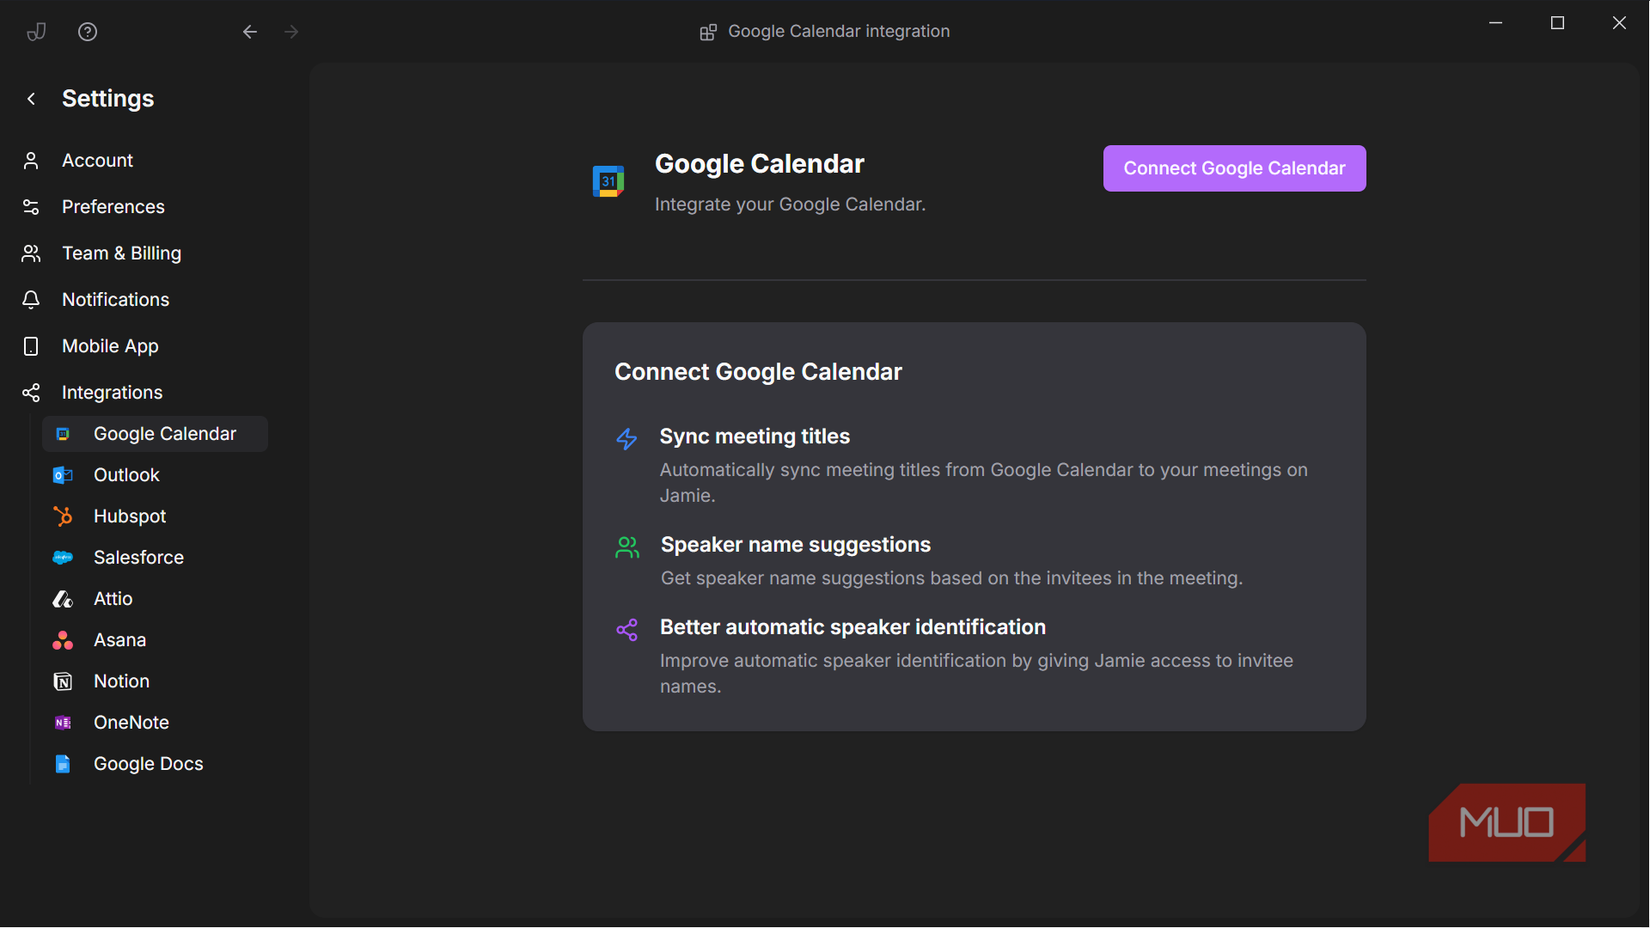
Task: Select the Outlook integration icon
Action: 63,475
